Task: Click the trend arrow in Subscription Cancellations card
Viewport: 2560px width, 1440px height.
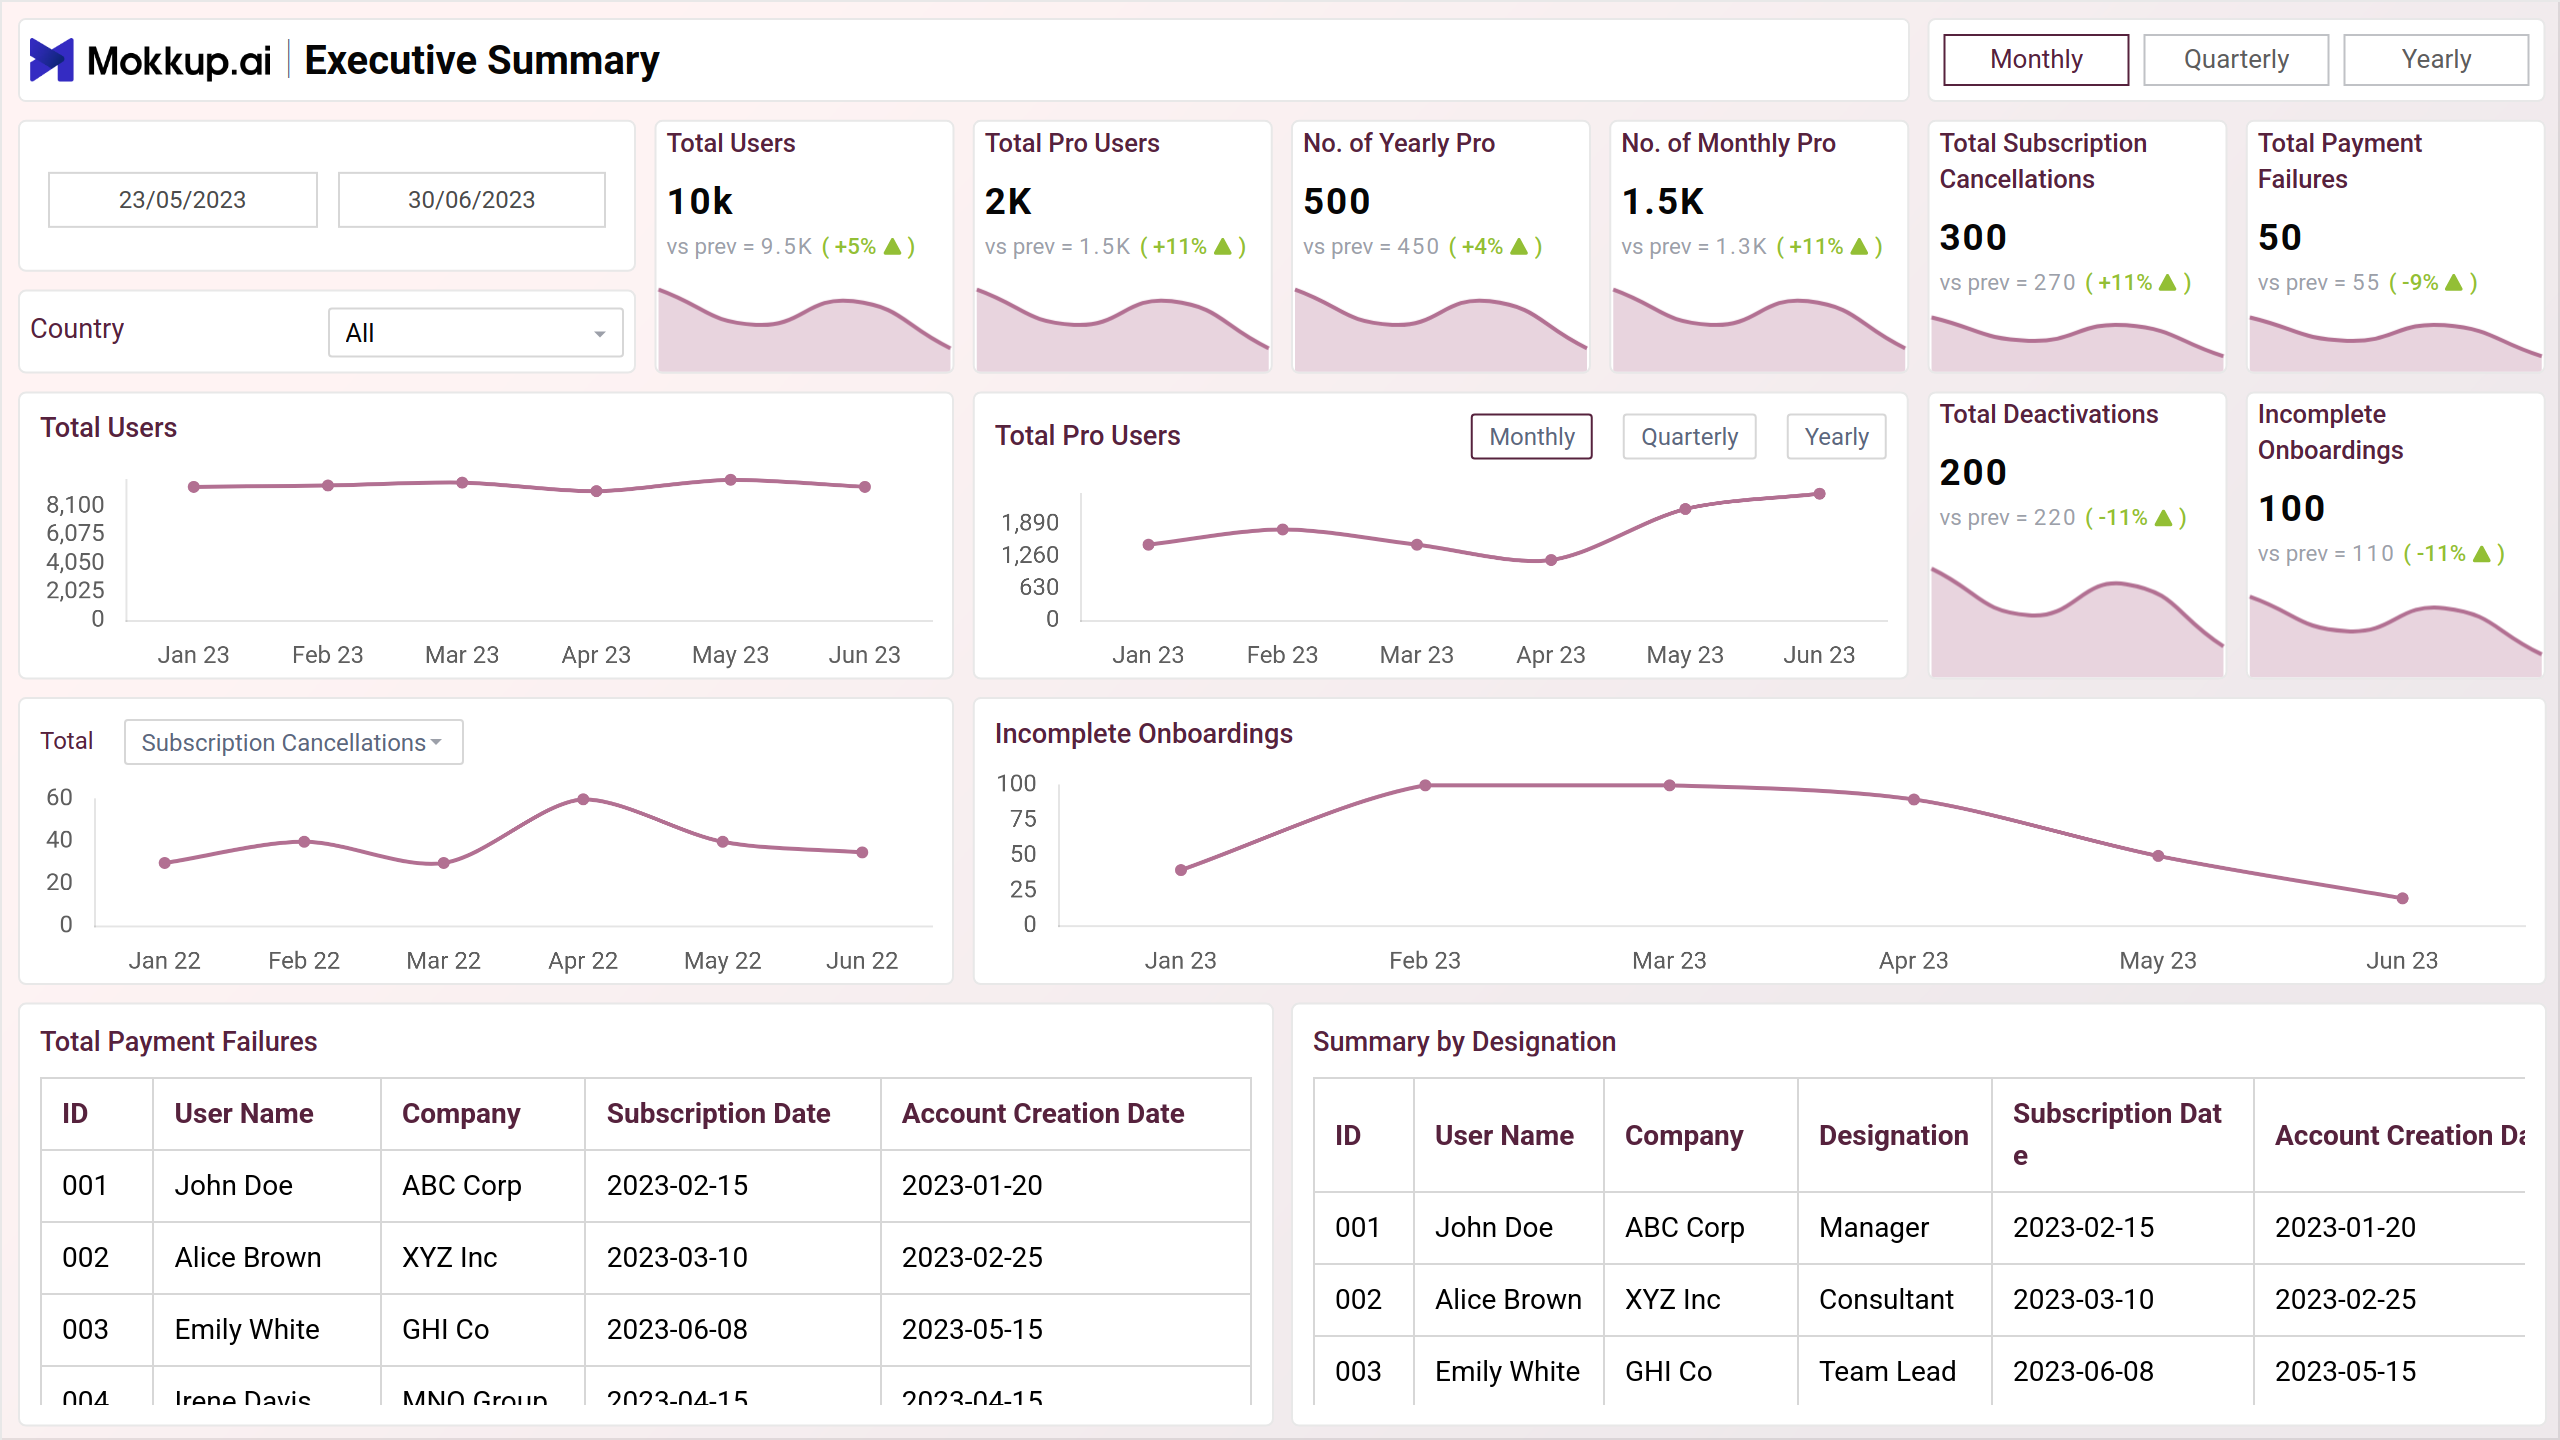Action: [x=2167, y=282]
